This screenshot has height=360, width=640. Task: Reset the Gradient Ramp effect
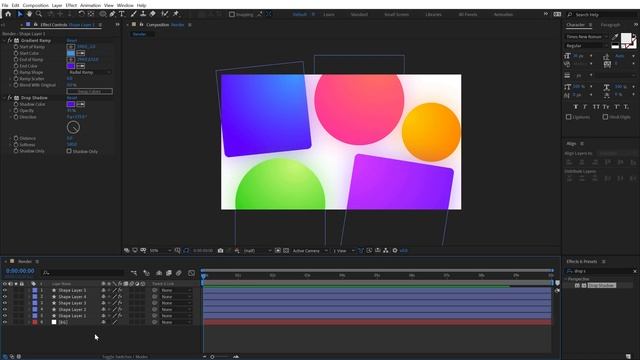click(71, 40)
